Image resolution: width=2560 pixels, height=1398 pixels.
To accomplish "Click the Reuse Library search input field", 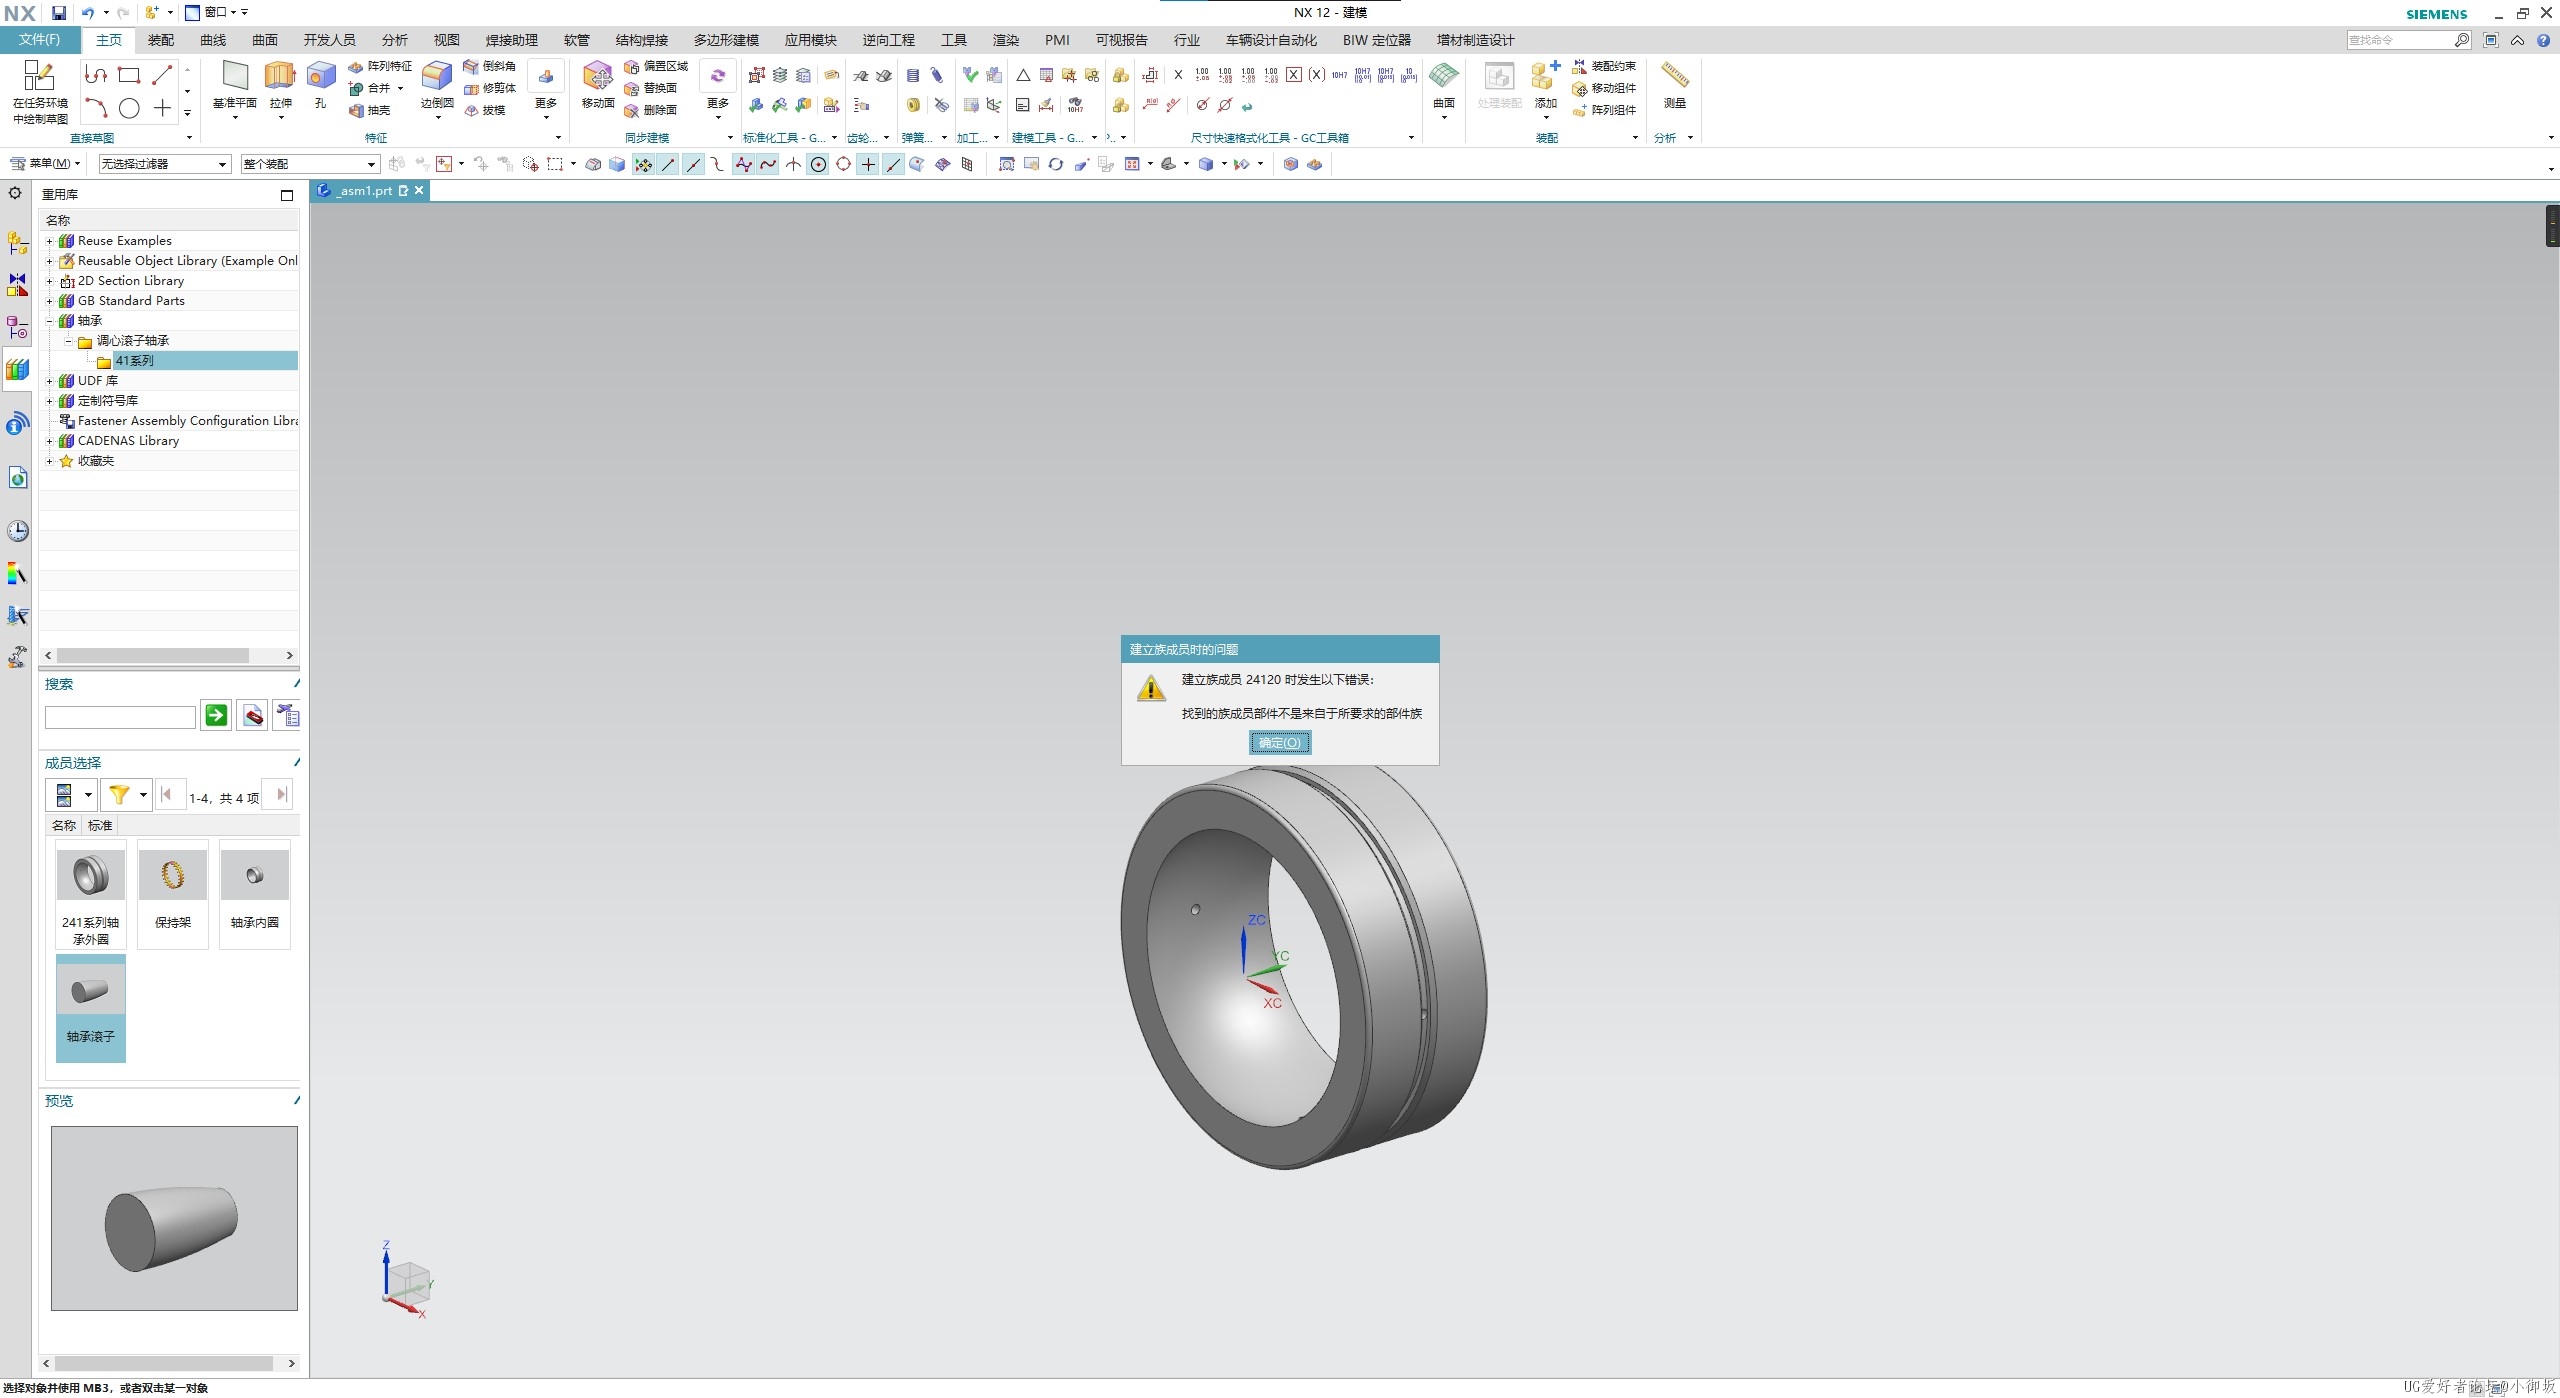I will tap(120, 717).
